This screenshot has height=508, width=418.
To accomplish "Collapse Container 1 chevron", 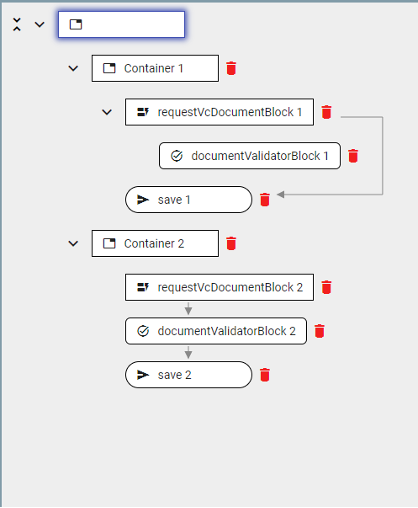I will [x=73, y=68].
